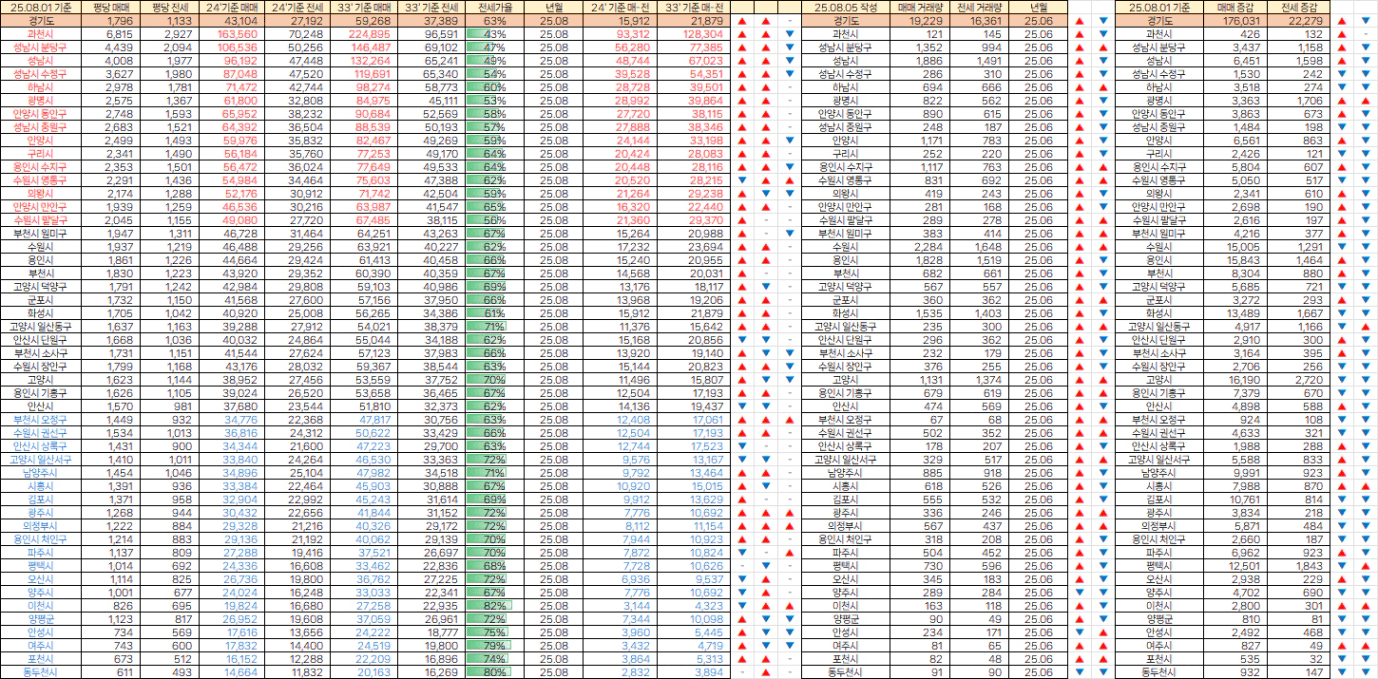Click the 24'기준 매매 header cell

click(230, 7)
